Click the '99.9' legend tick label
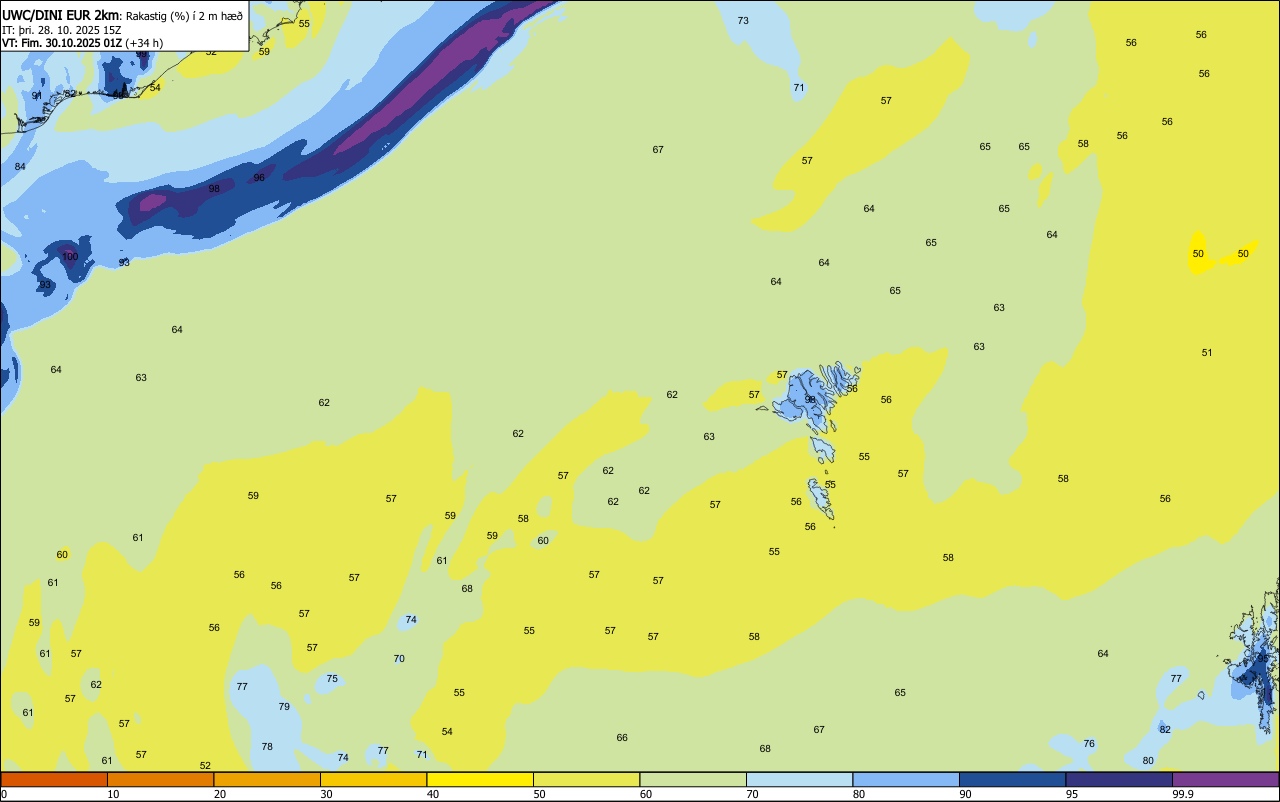This screenshot has width=1280, height=802. (x=1183, y=794)
